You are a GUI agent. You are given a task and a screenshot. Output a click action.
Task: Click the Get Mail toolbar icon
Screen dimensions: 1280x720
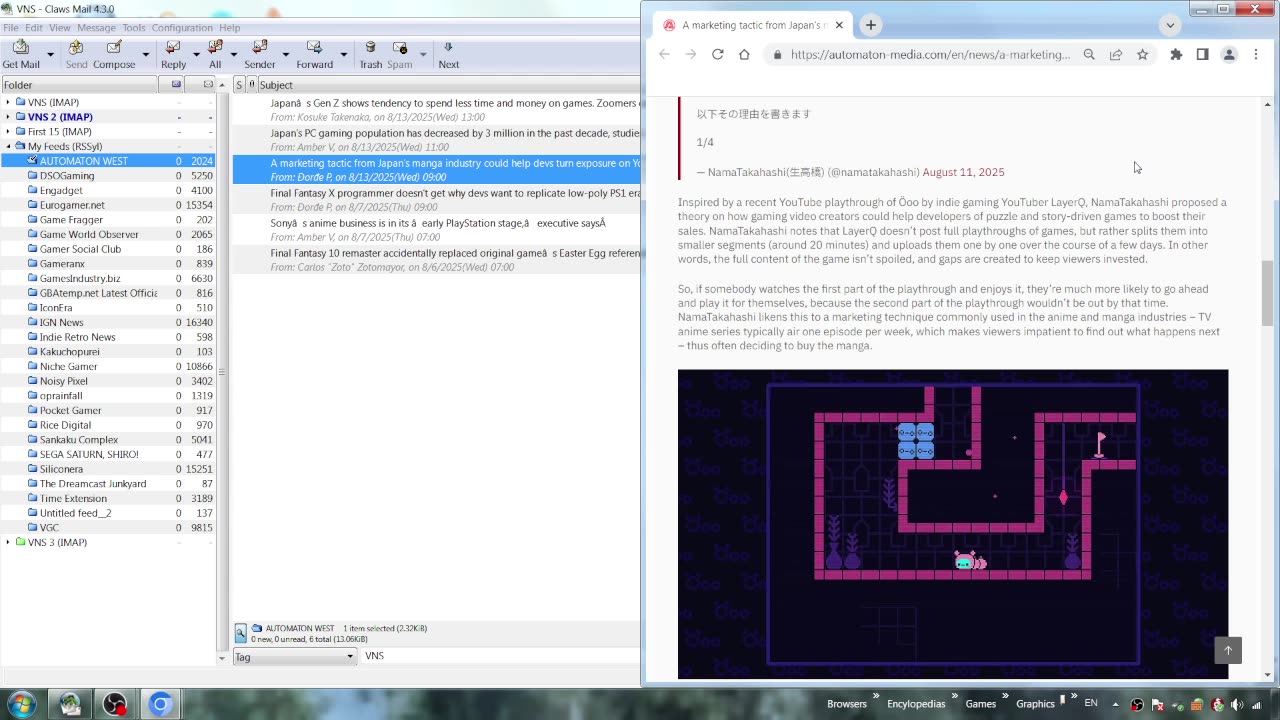(x=21, y=54)
